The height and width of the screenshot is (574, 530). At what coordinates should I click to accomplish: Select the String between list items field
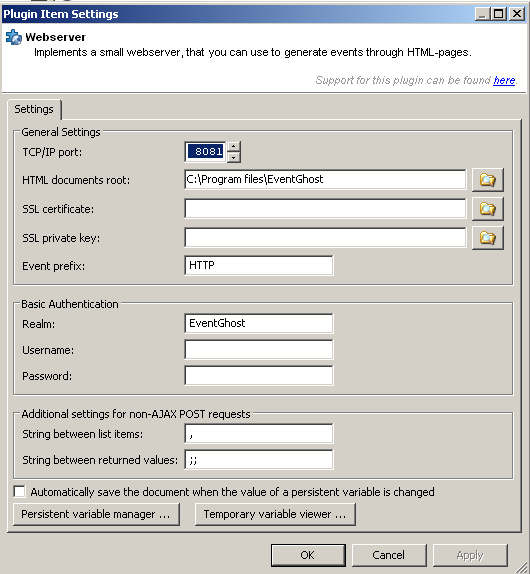point(259,433)
